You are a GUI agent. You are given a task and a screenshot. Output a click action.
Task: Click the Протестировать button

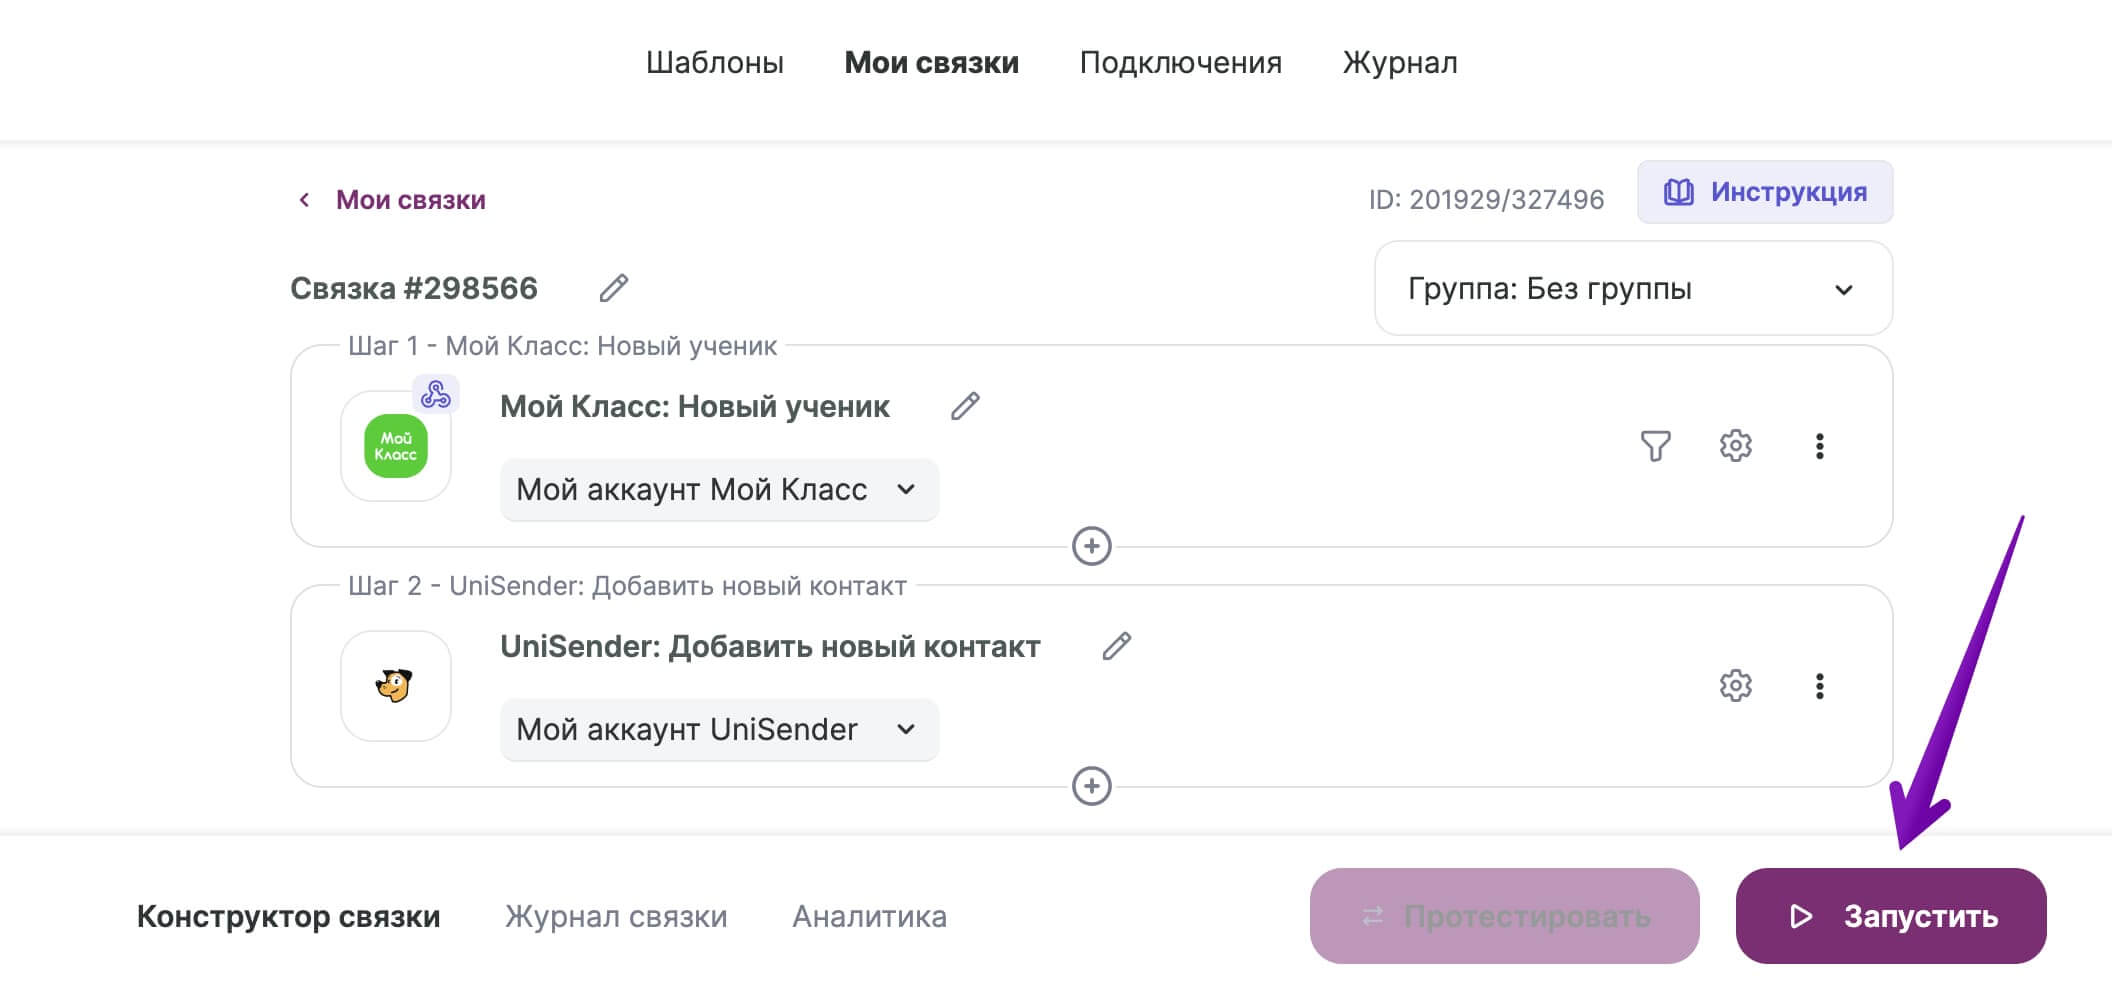click(1505, 916)
